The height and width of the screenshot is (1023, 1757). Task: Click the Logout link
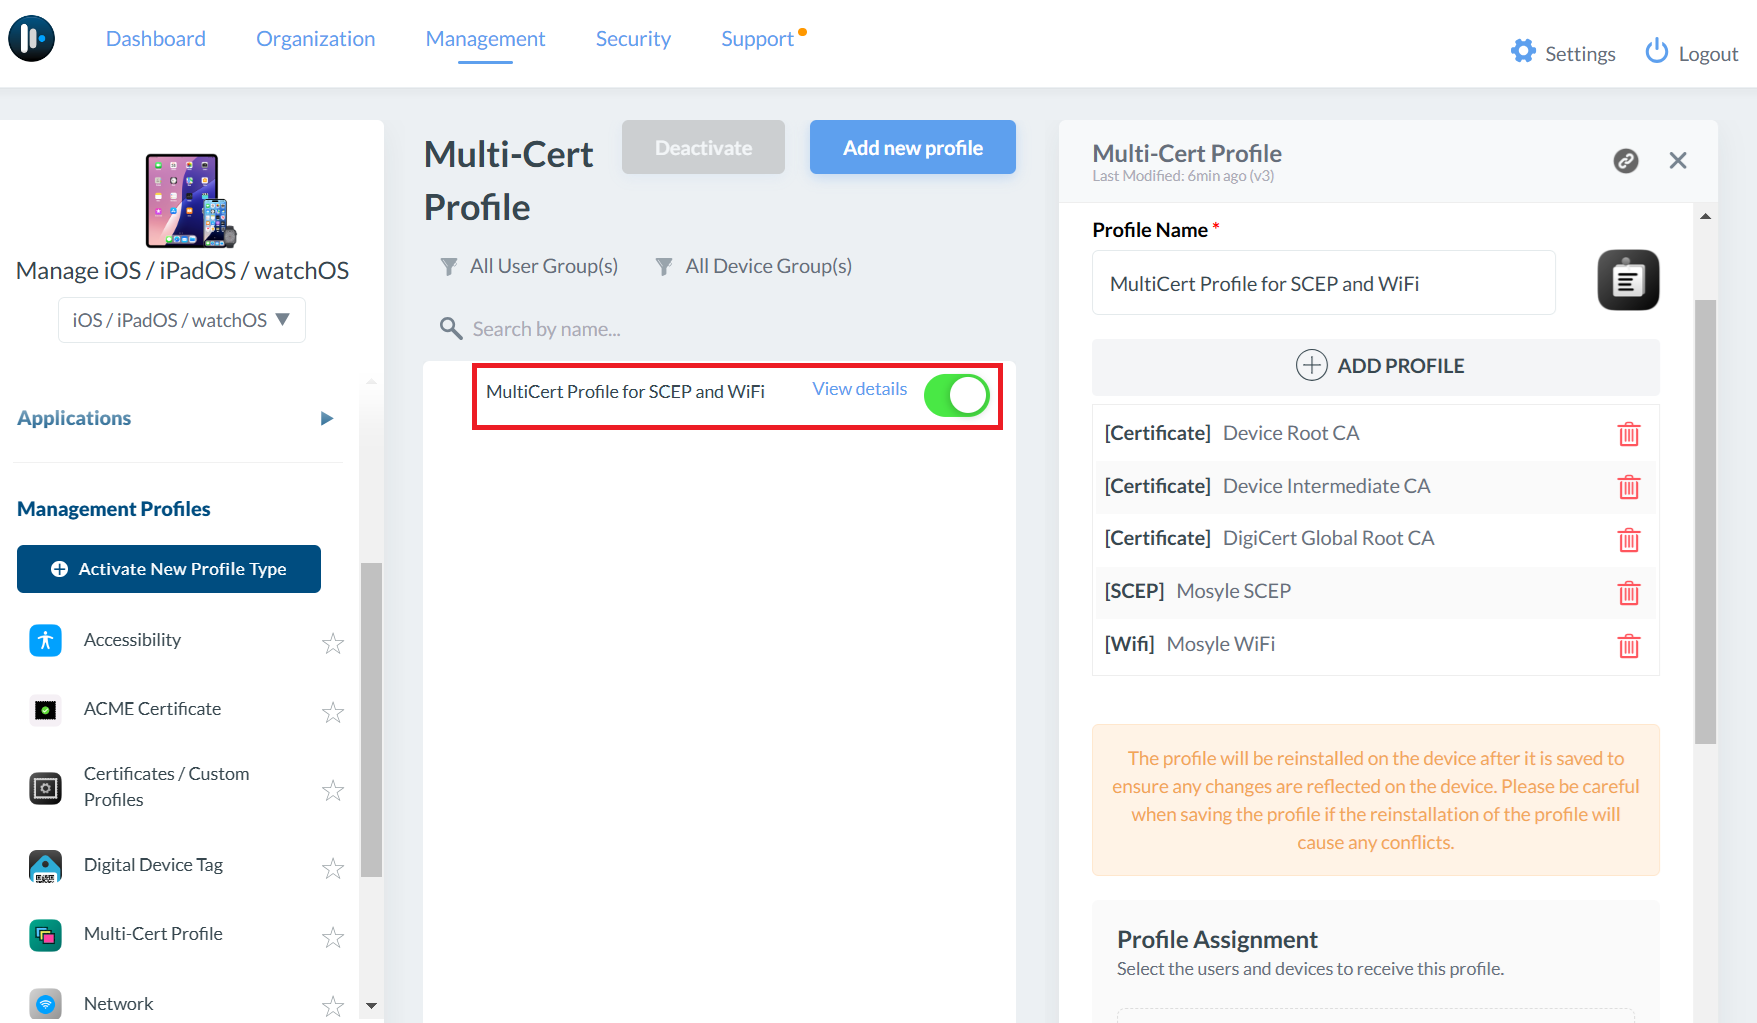pyautogui.click(x=1708, y=54)
